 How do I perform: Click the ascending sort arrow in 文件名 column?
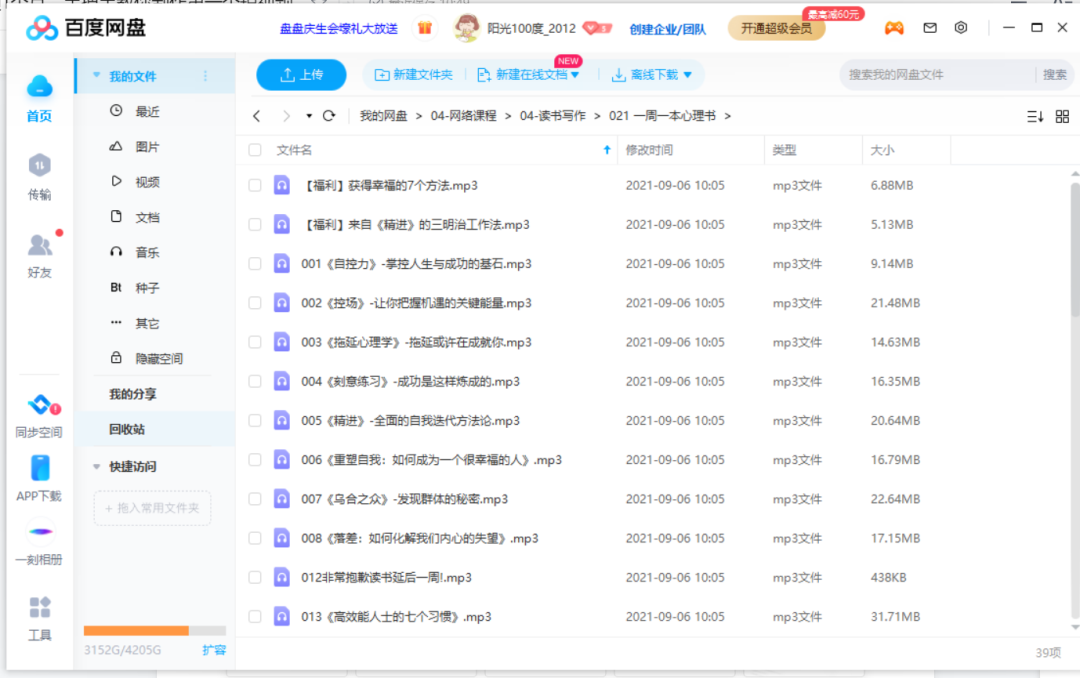(x=607, y=150)
